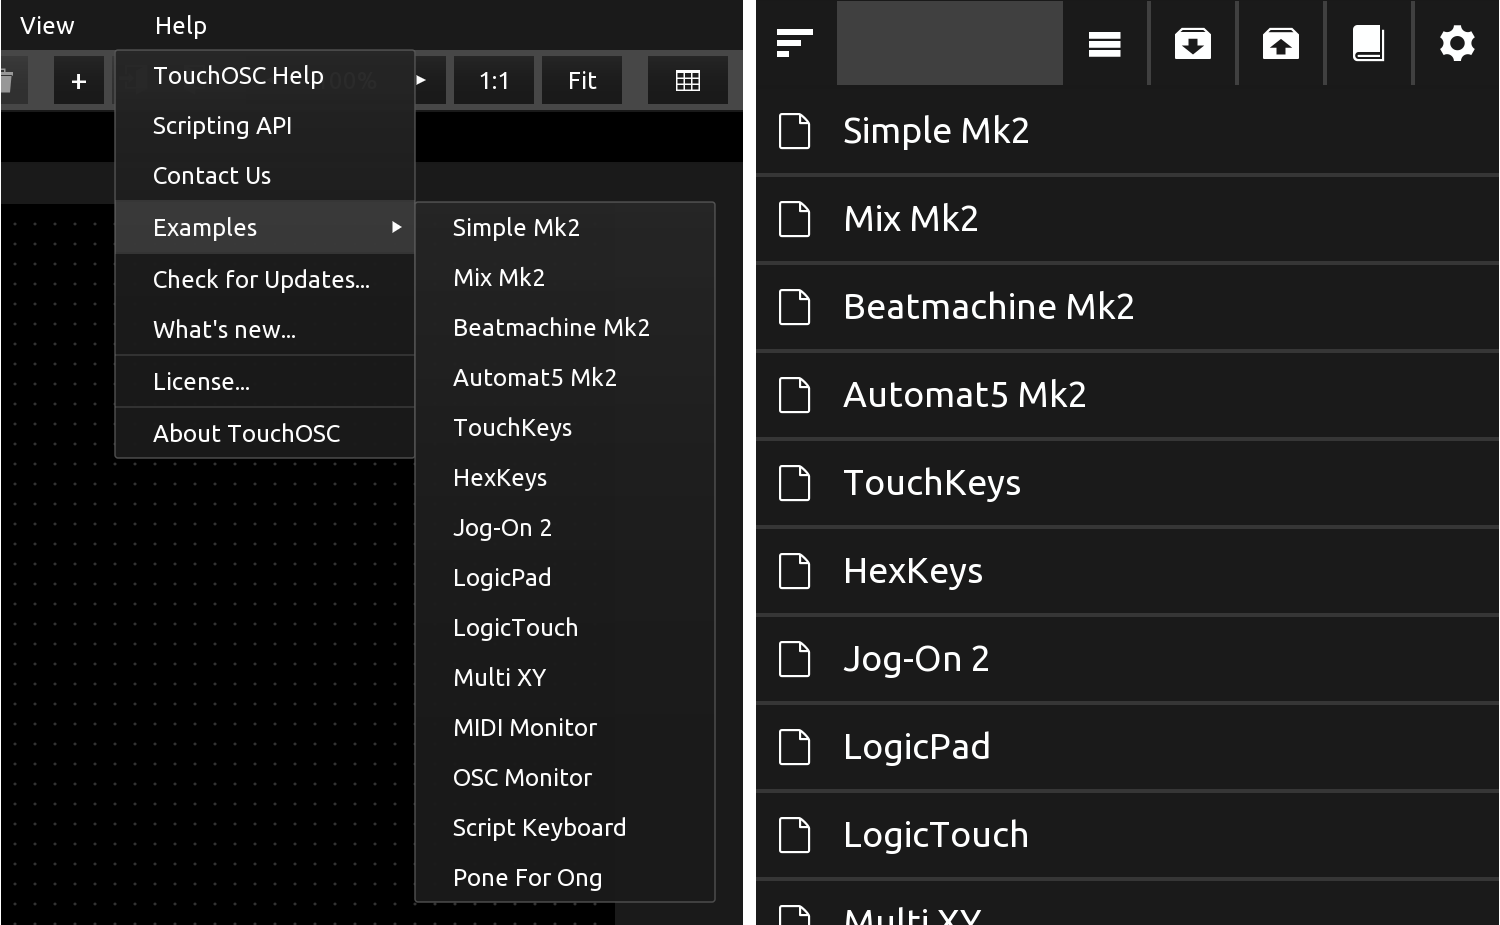This screenshot has height=925, width=1500.
Task: Click Check for Updates...
Action: click(265, 280)
